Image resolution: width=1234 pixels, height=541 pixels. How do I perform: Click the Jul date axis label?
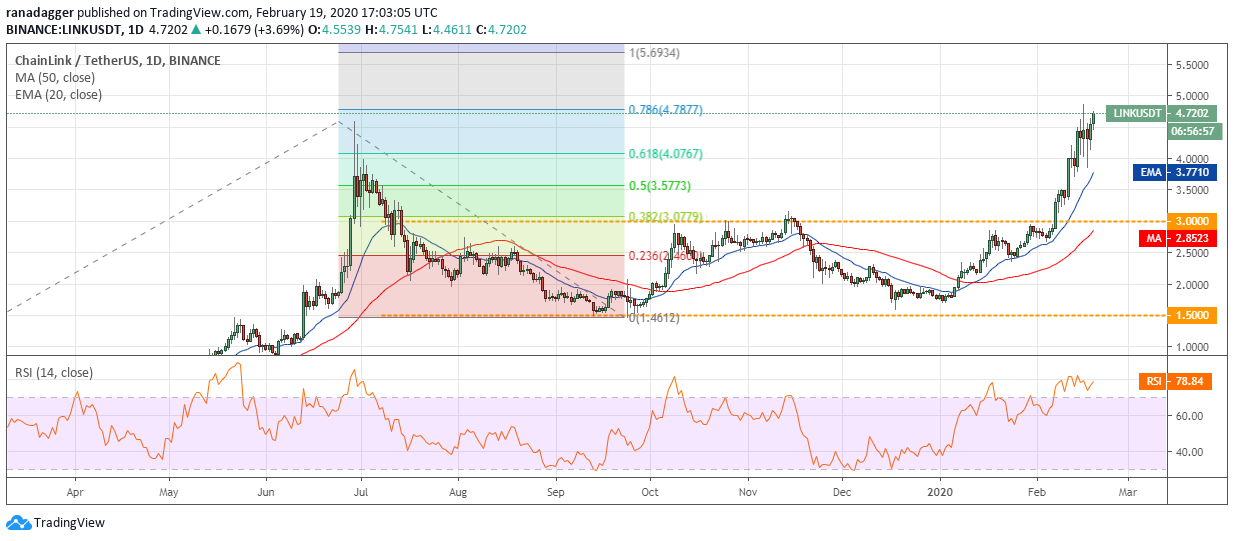(361, 492)
